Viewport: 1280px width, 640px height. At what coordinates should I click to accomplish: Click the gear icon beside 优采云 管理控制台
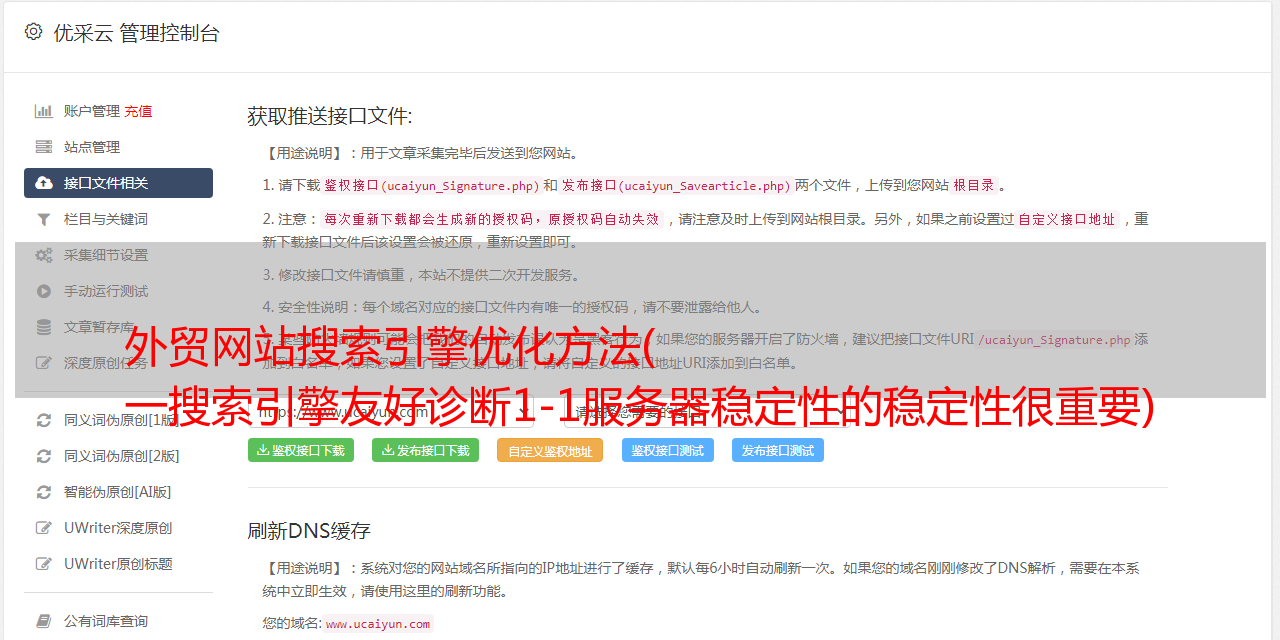33,32
